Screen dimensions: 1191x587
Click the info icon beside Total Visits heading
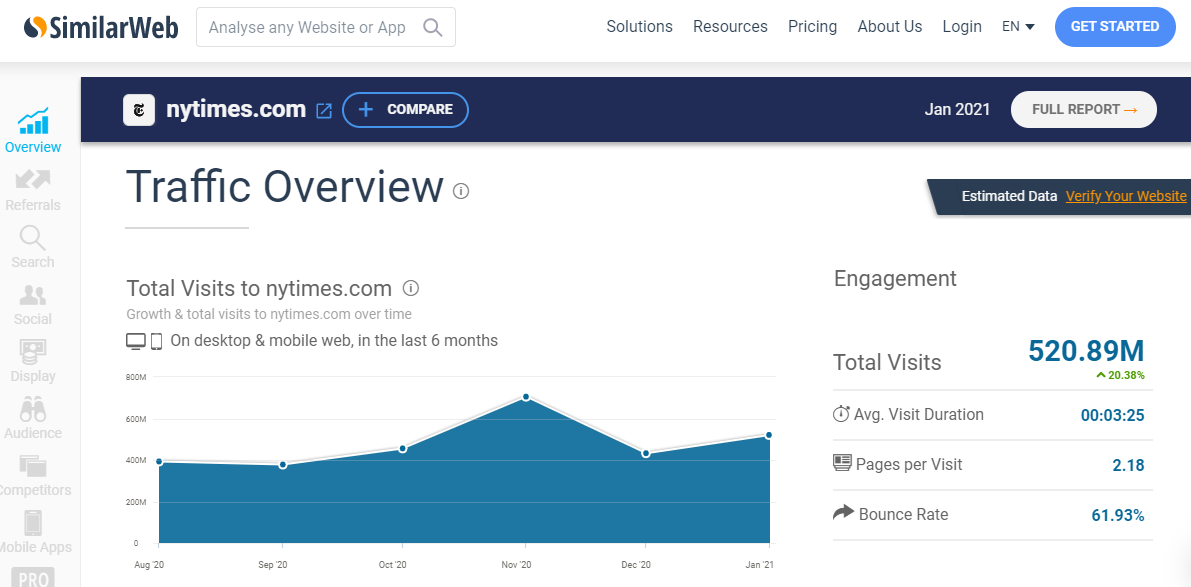pyautogui.click(x=411, y=289)
